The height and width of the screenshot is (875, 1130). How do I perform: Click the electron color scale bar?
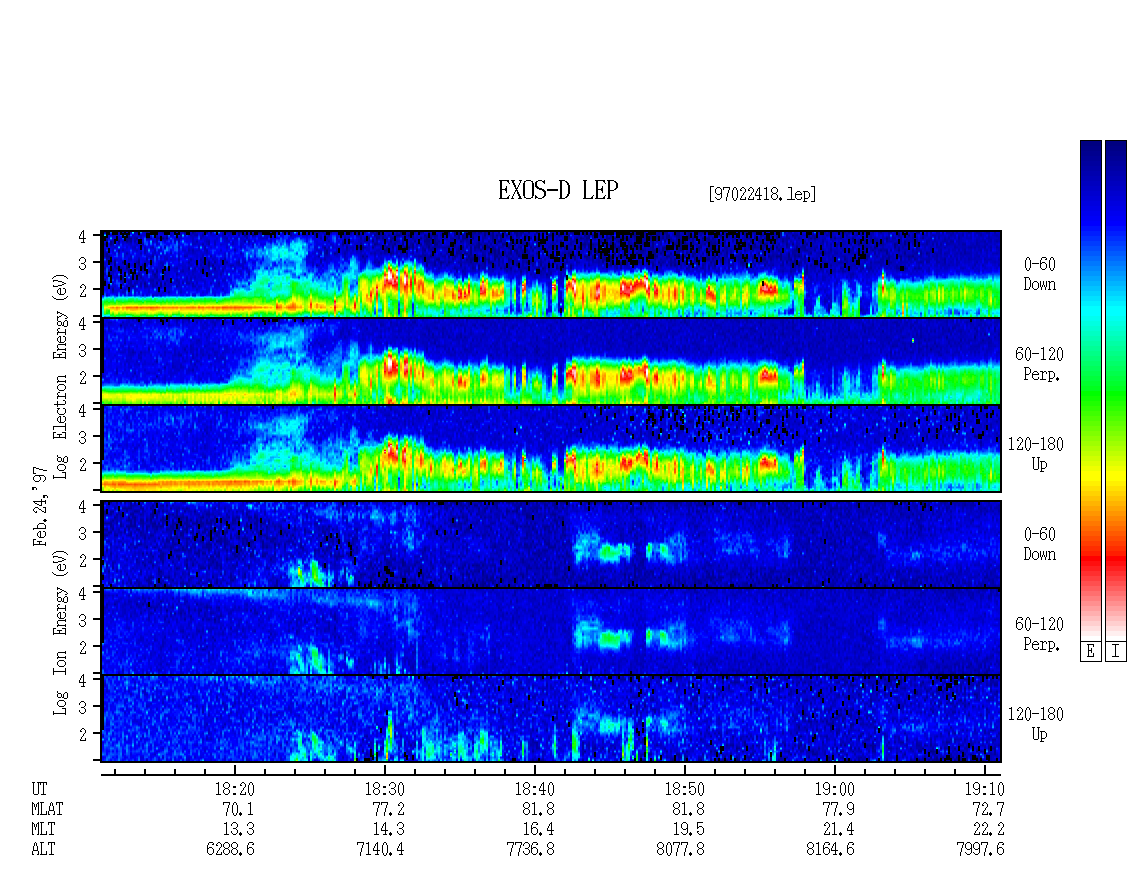pyautogui.click(x=1090, y=390)
